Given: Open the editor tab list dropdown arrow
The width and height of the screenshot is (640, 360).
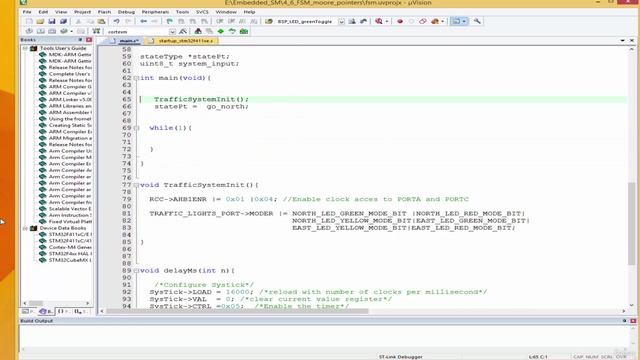Looking at the screenshot, I should [622, 41].
